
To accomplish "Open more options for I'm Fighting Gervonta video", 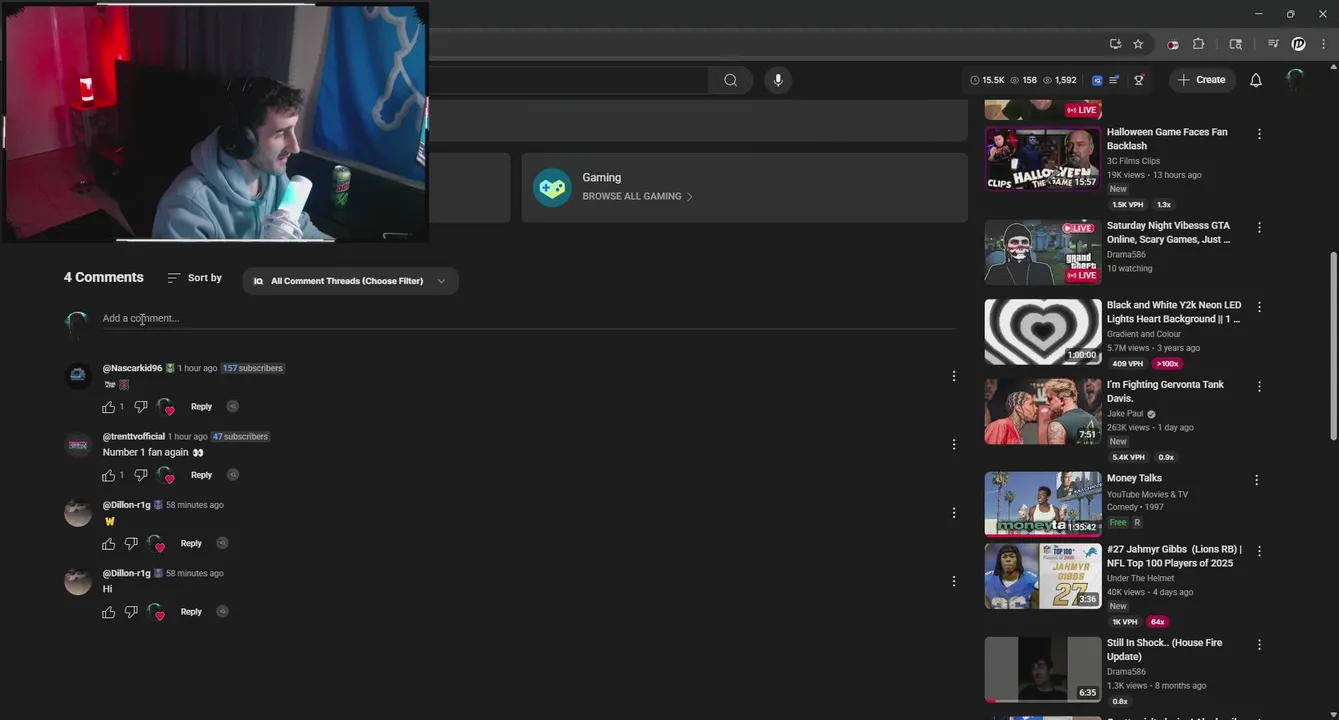I will pos(1259,386).
